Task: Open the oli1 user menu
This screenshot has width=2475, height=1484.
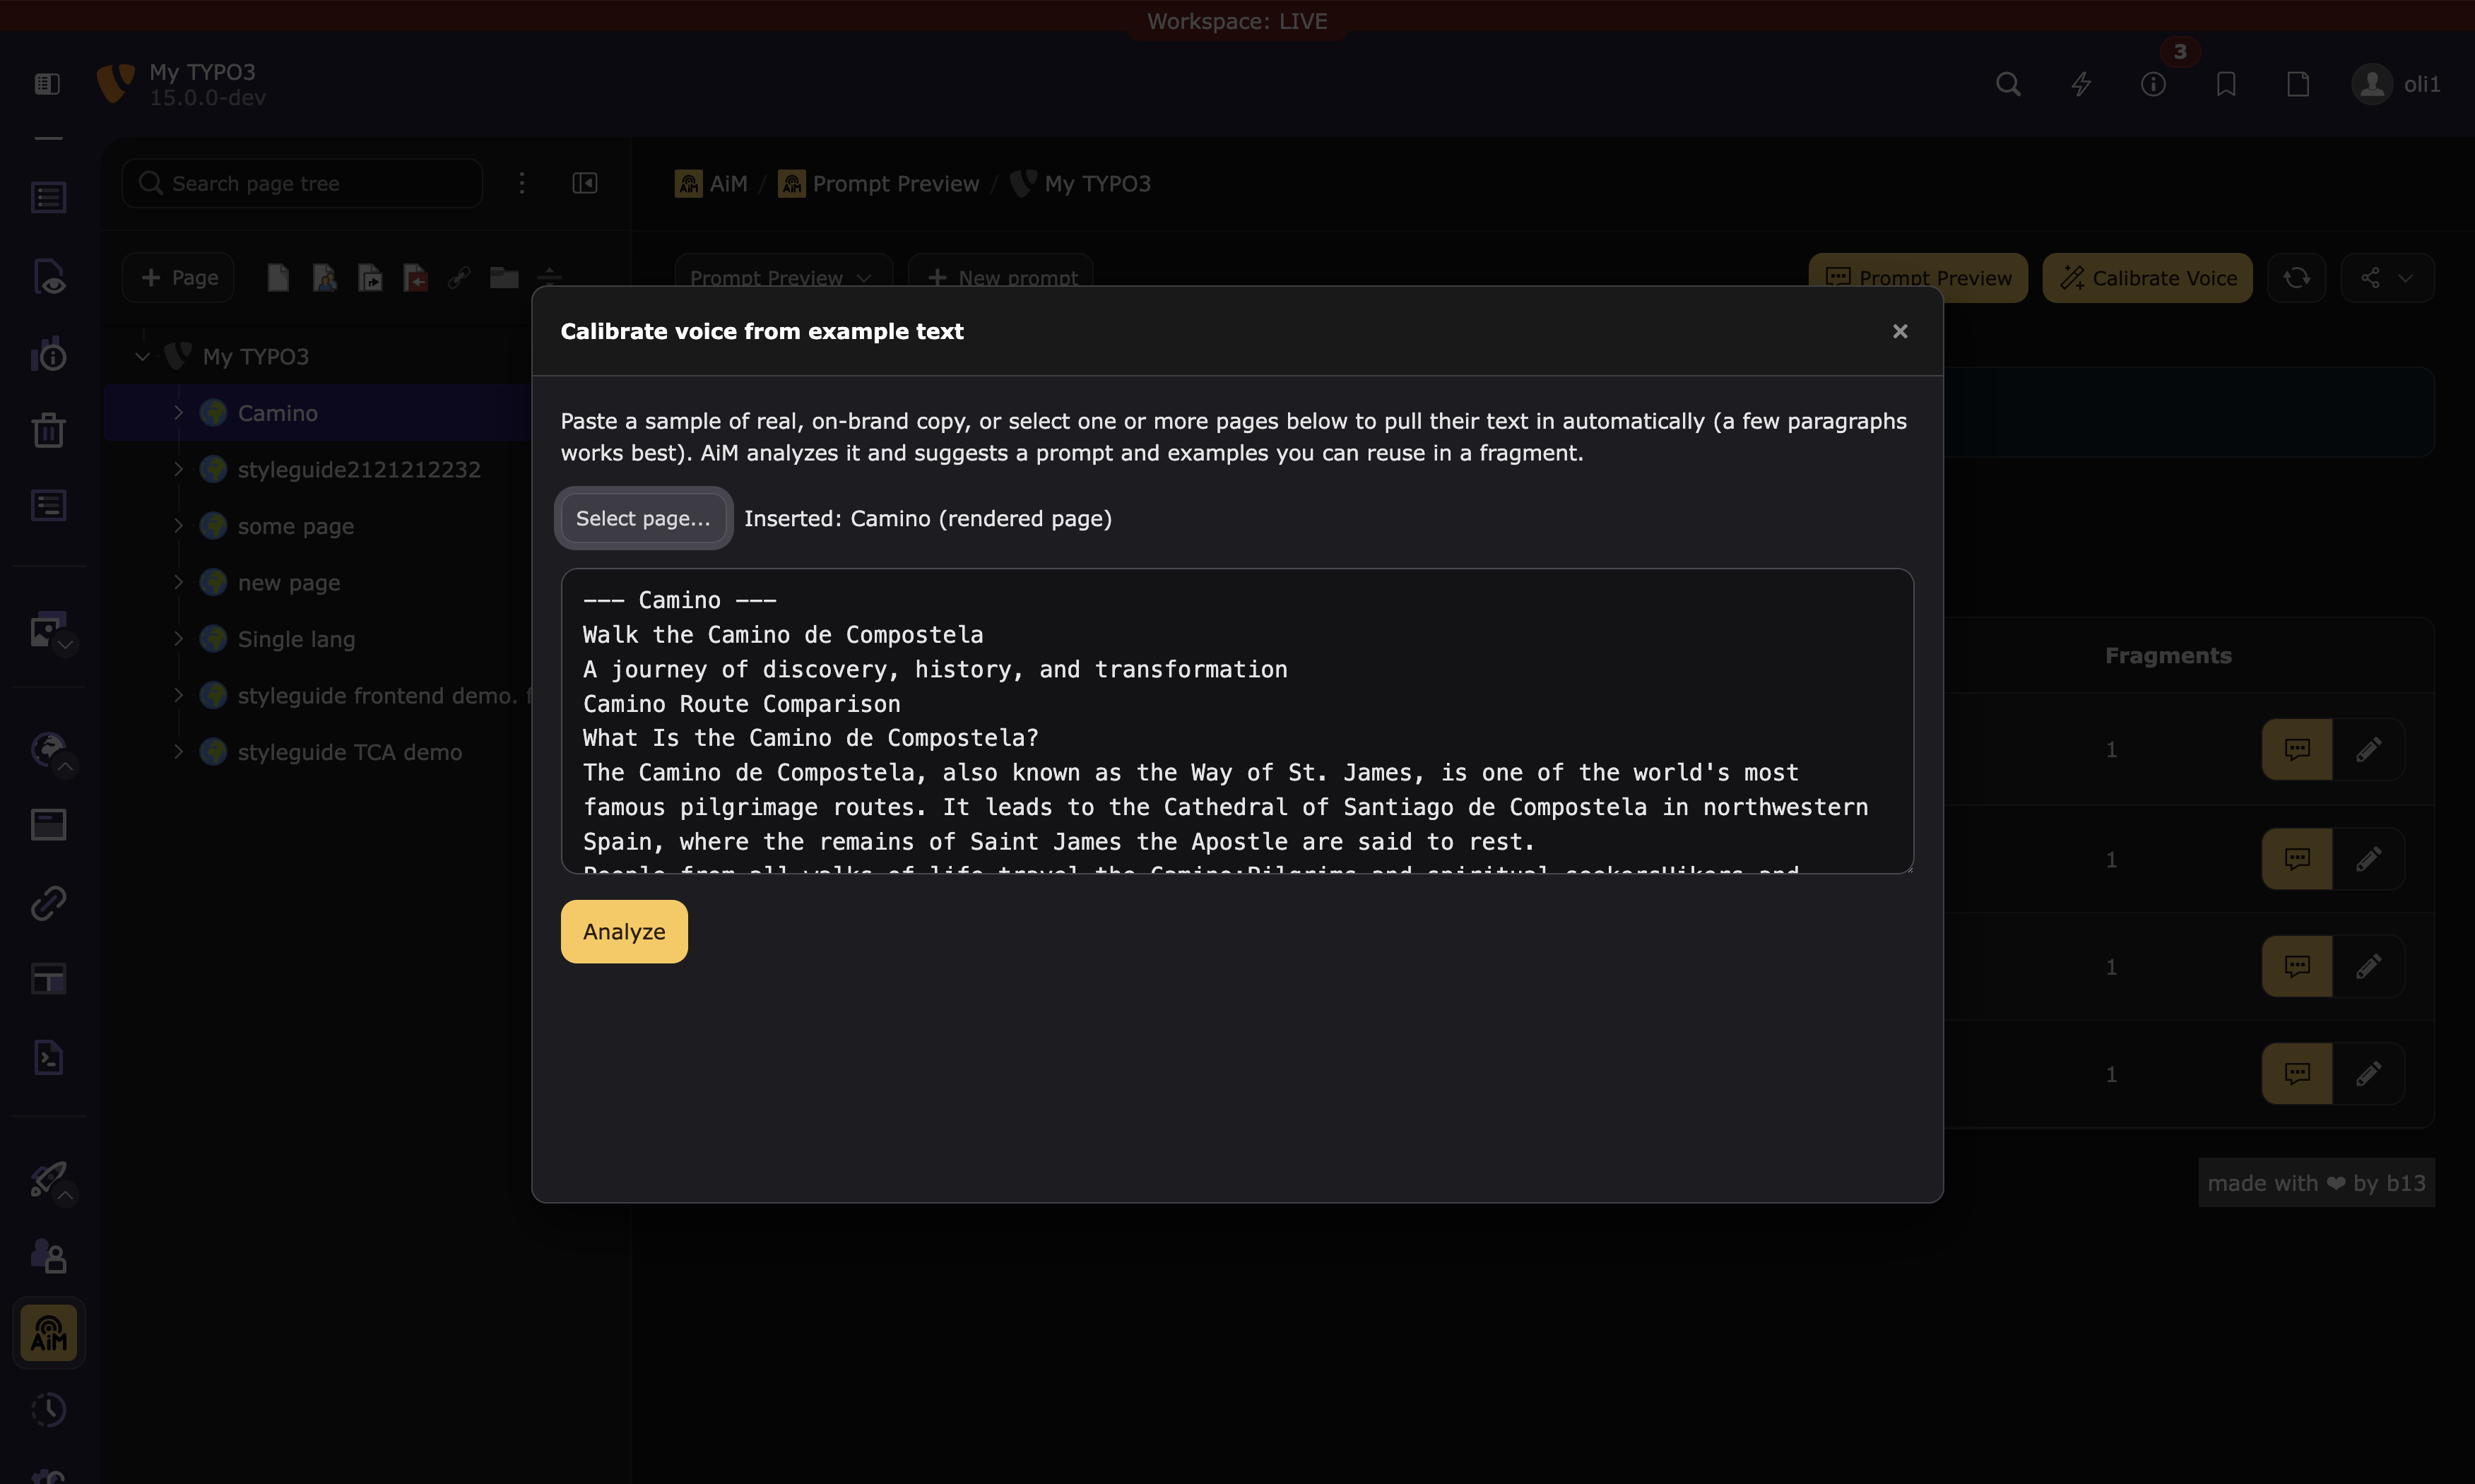Action: point(2396,84)
